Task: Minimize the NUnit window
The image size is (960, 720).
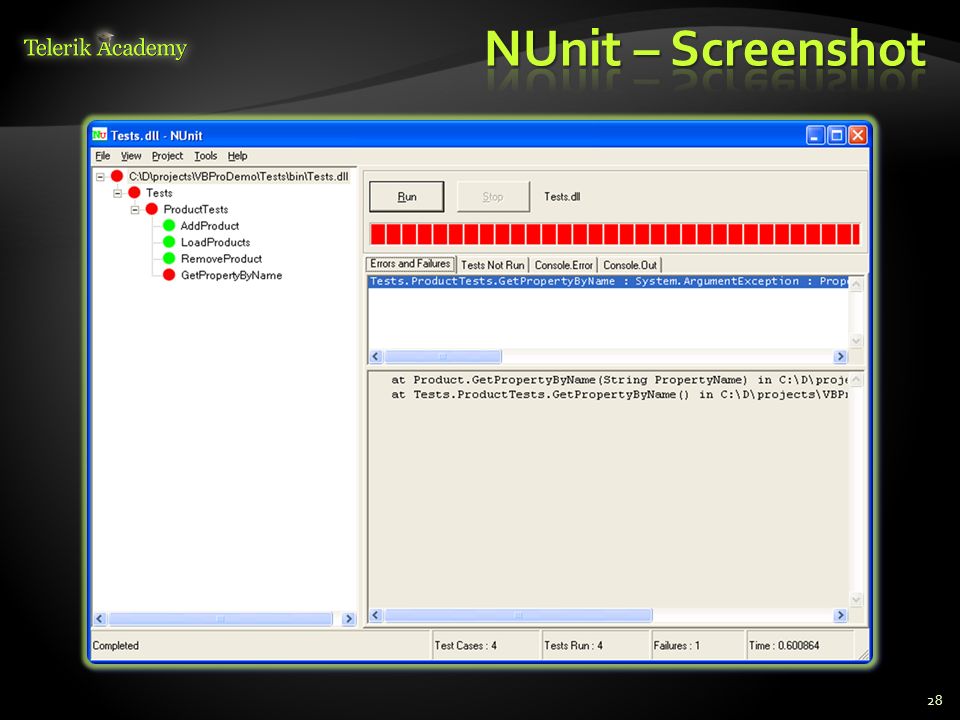Action: click(x=815, y=135)
